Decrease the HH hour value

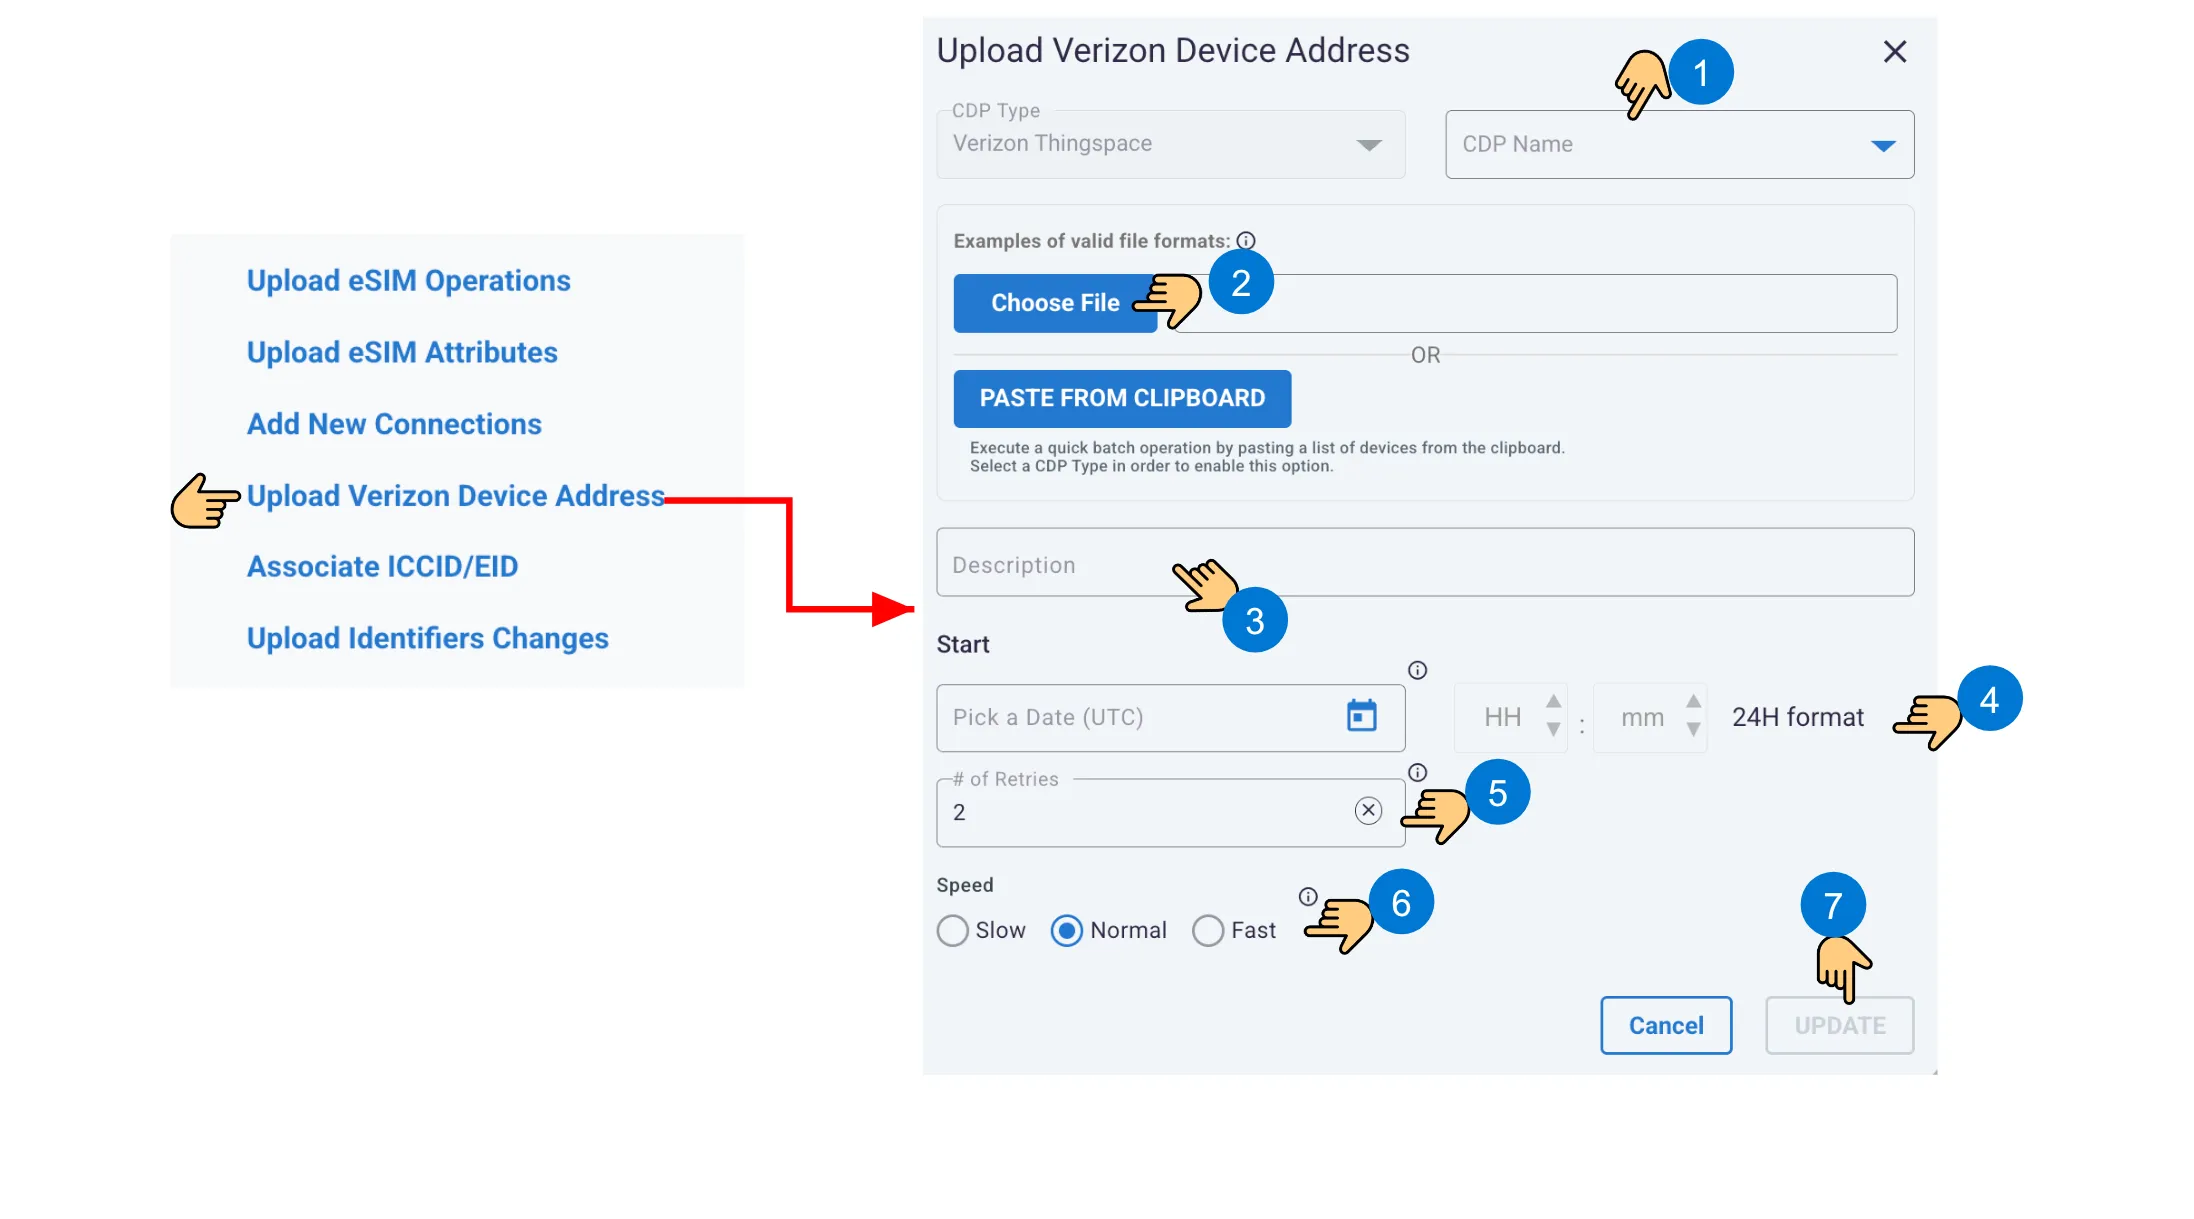[x=1553, y=730]
